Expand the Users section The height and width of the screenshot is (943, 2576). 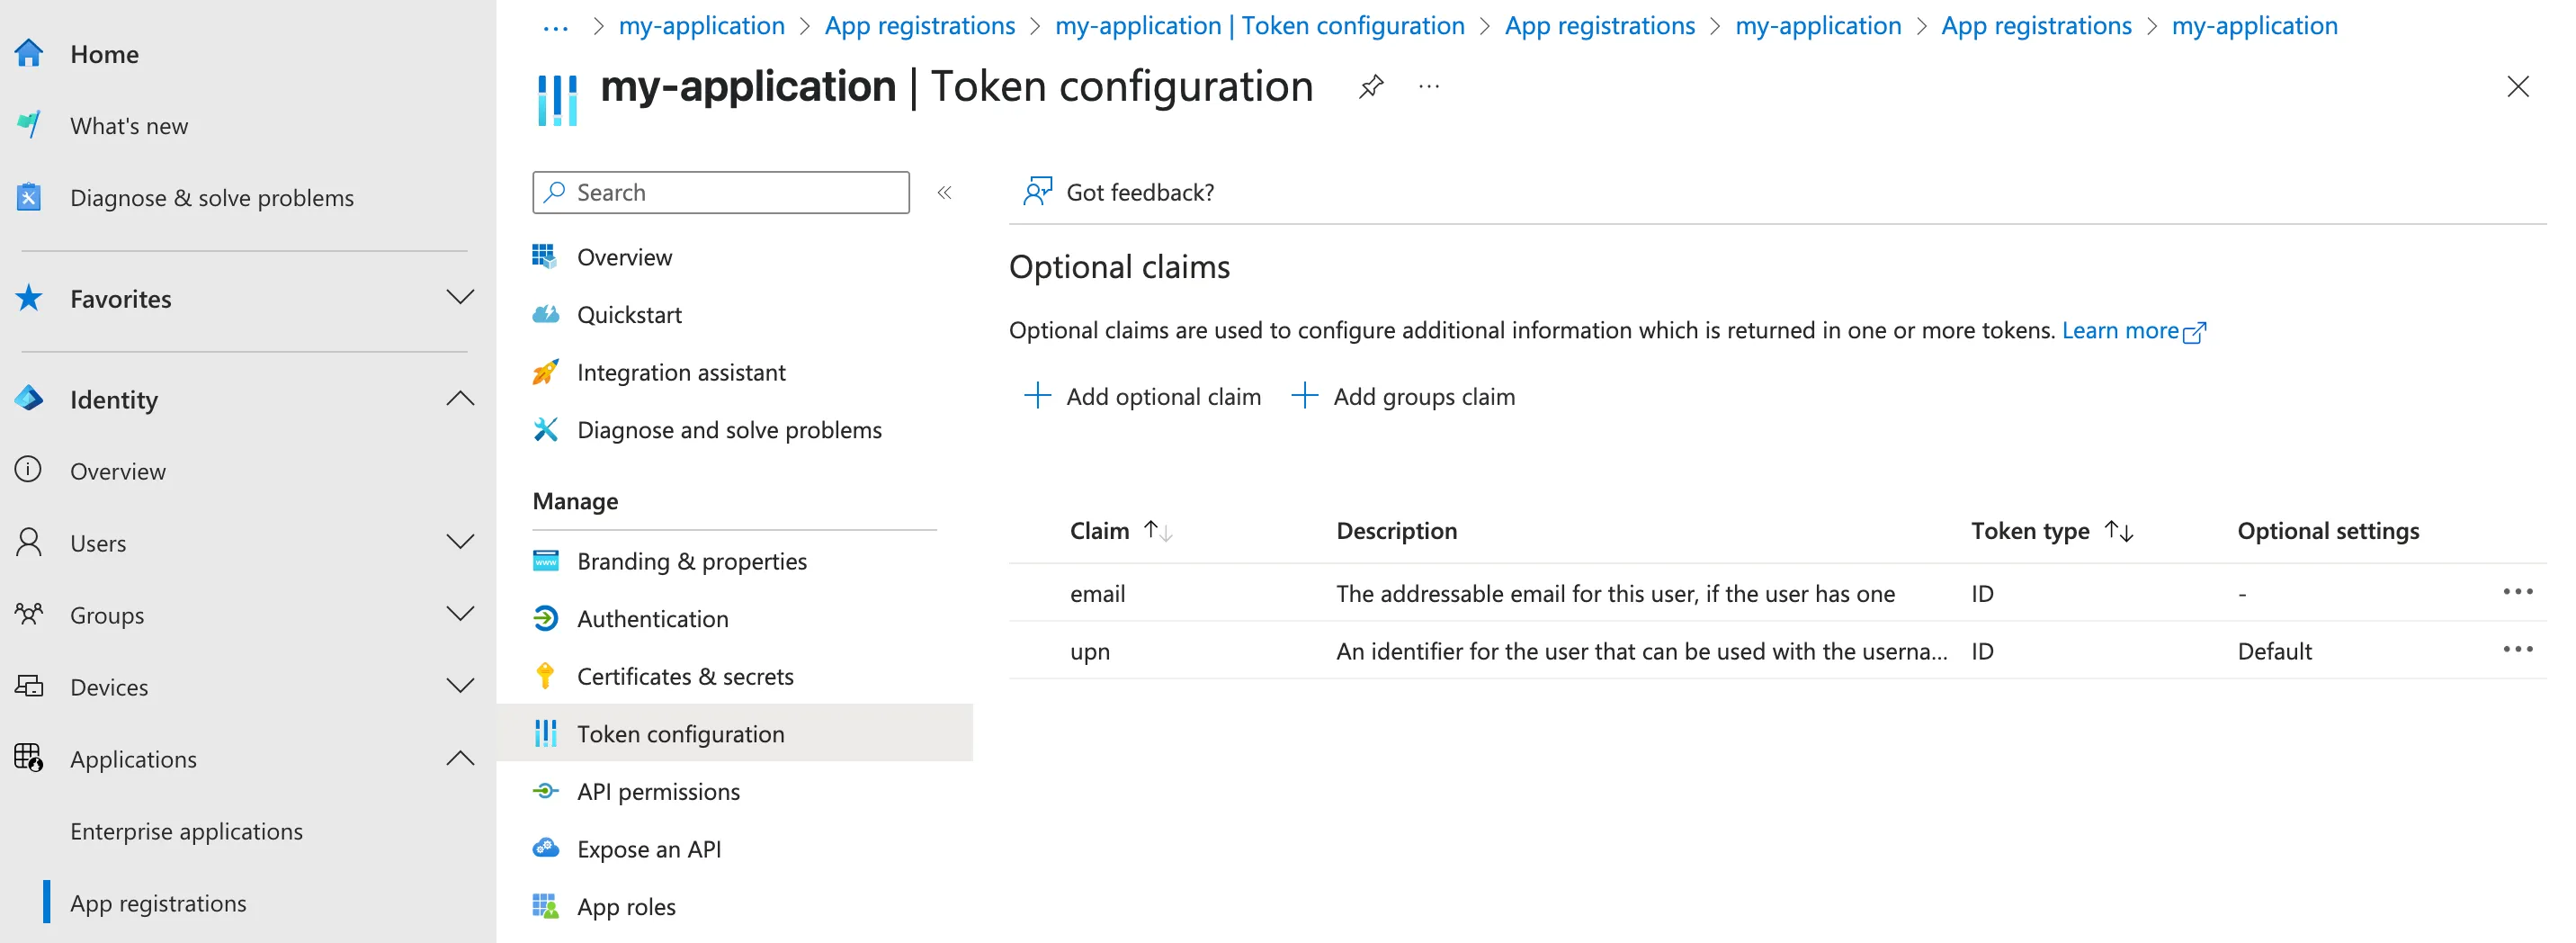point(460,541)
